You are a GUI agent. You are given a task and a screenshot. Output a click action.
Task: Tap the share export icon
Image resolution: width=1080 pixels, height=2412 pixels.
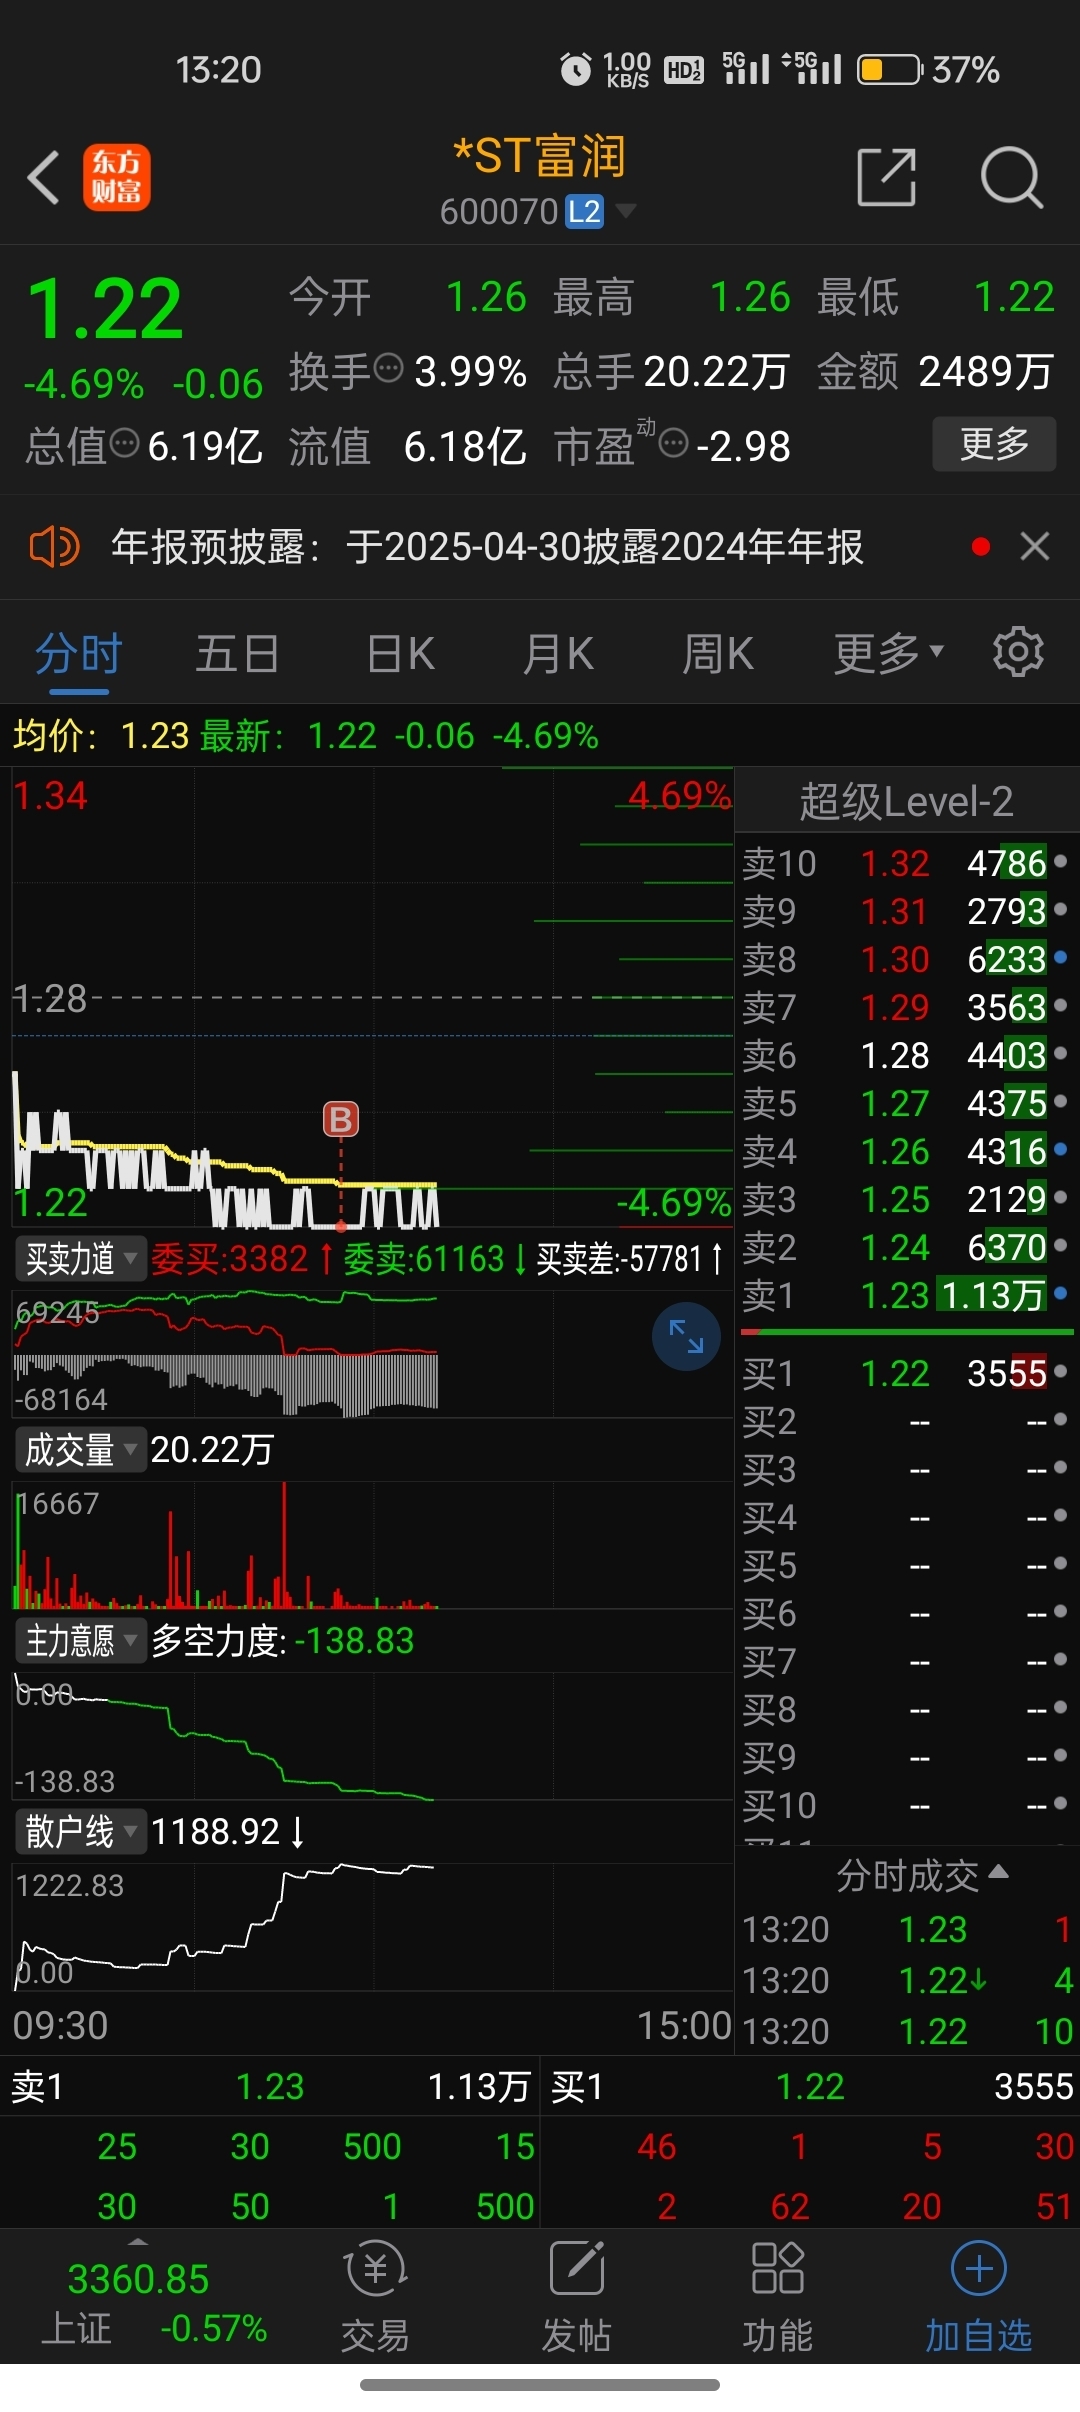point(887,178)
